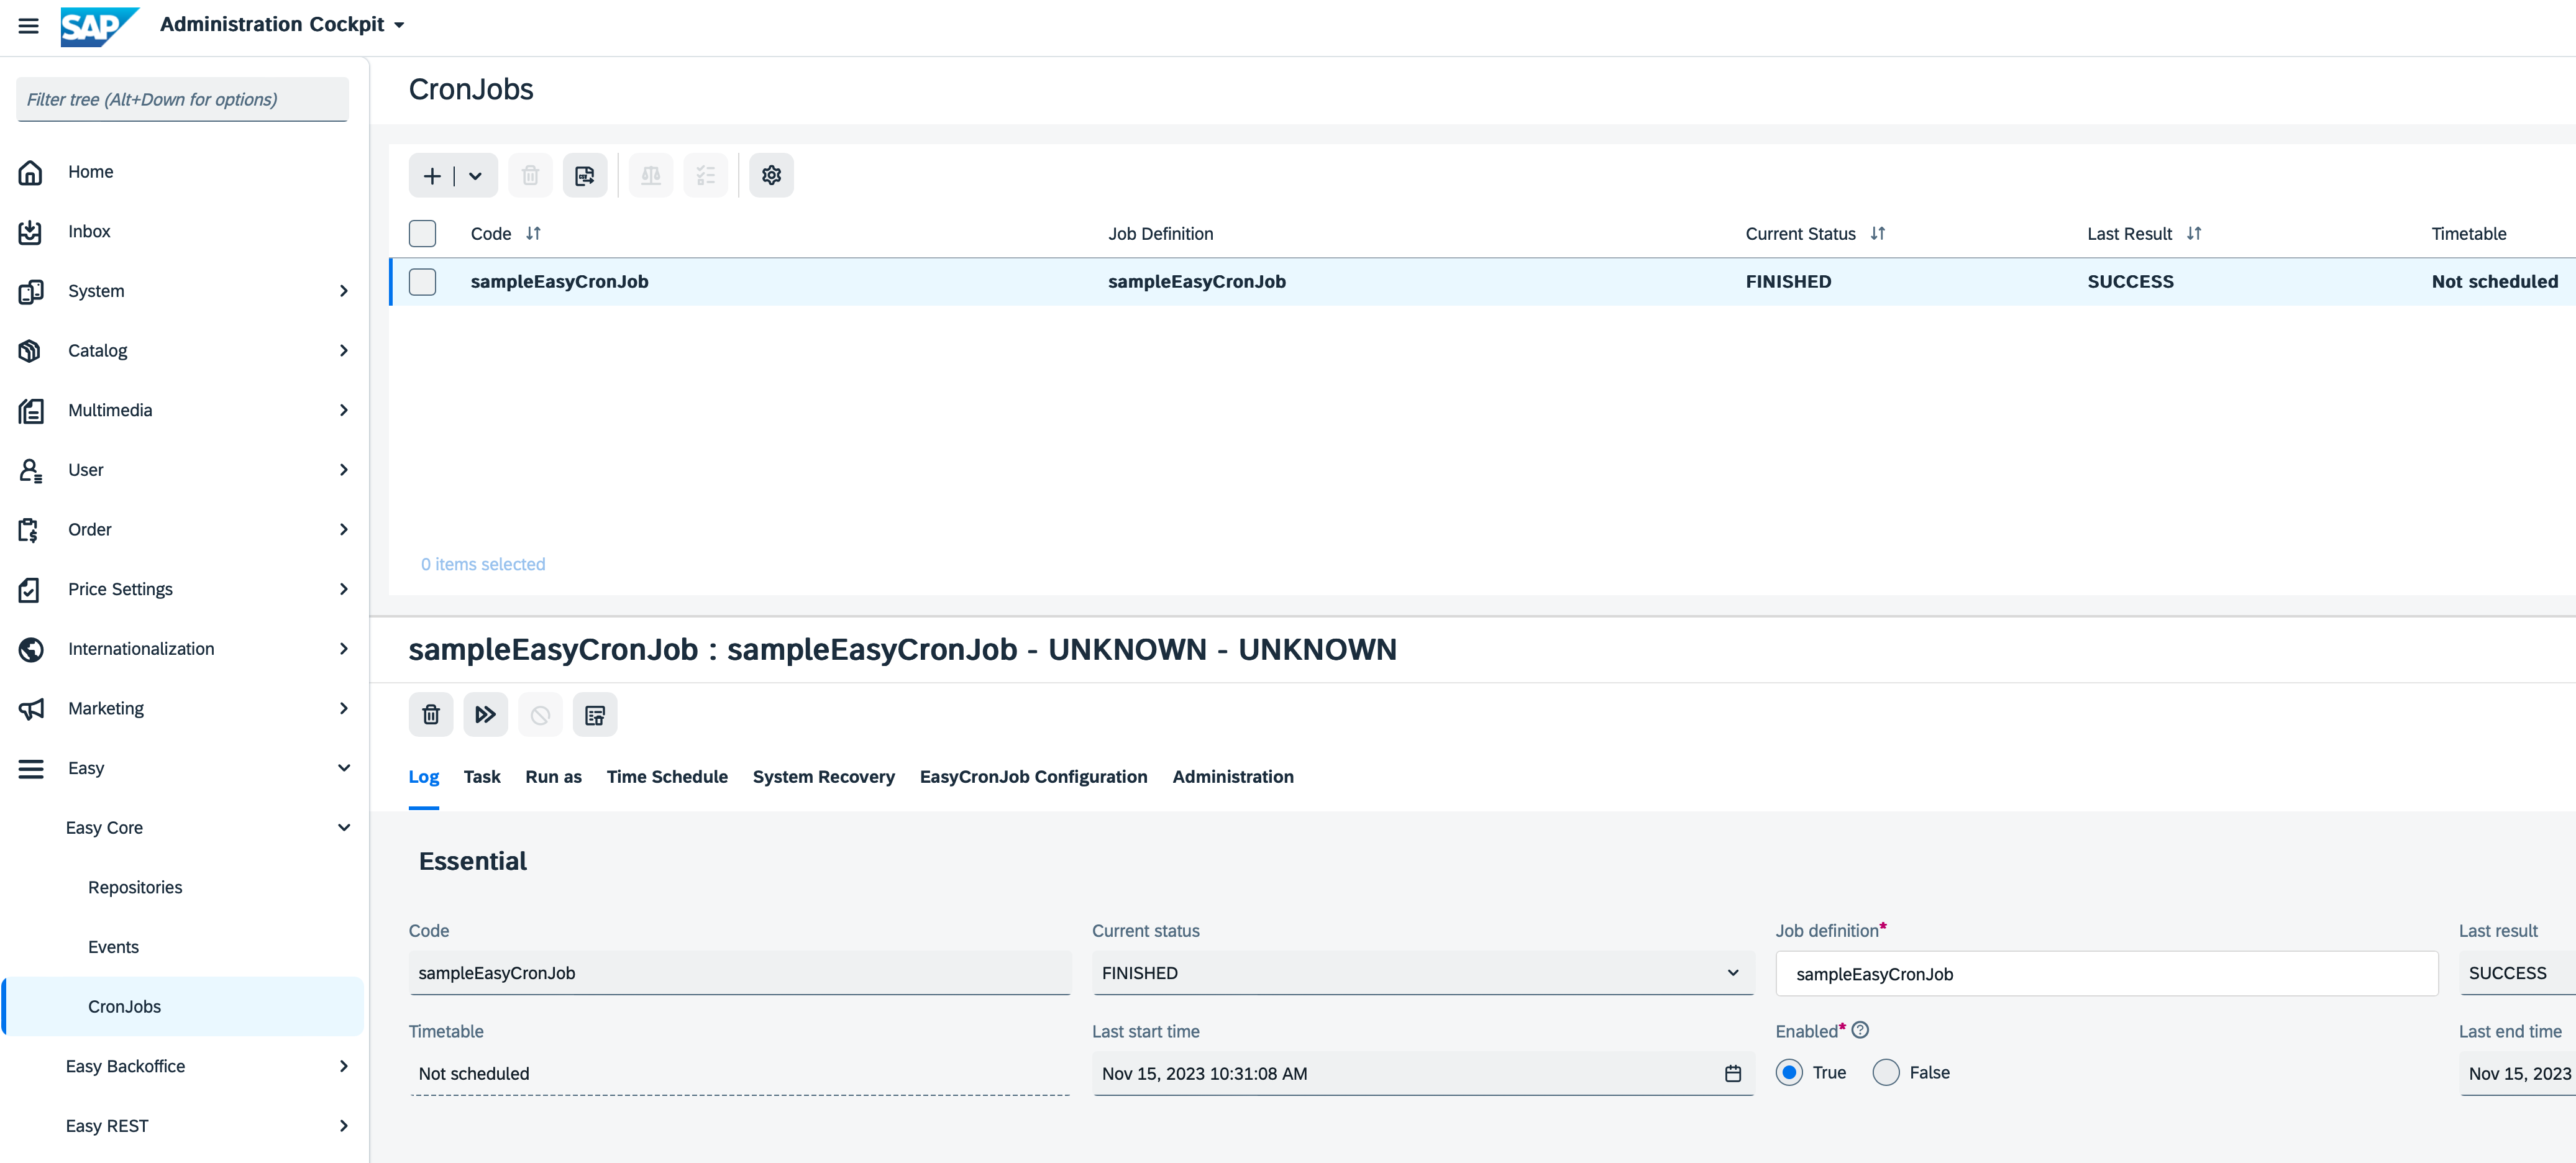Open the EasyCronJob Configuration tab
Viewport: 2576px width, 1163px height.
pyautogui.click(x=1033, y=777)
